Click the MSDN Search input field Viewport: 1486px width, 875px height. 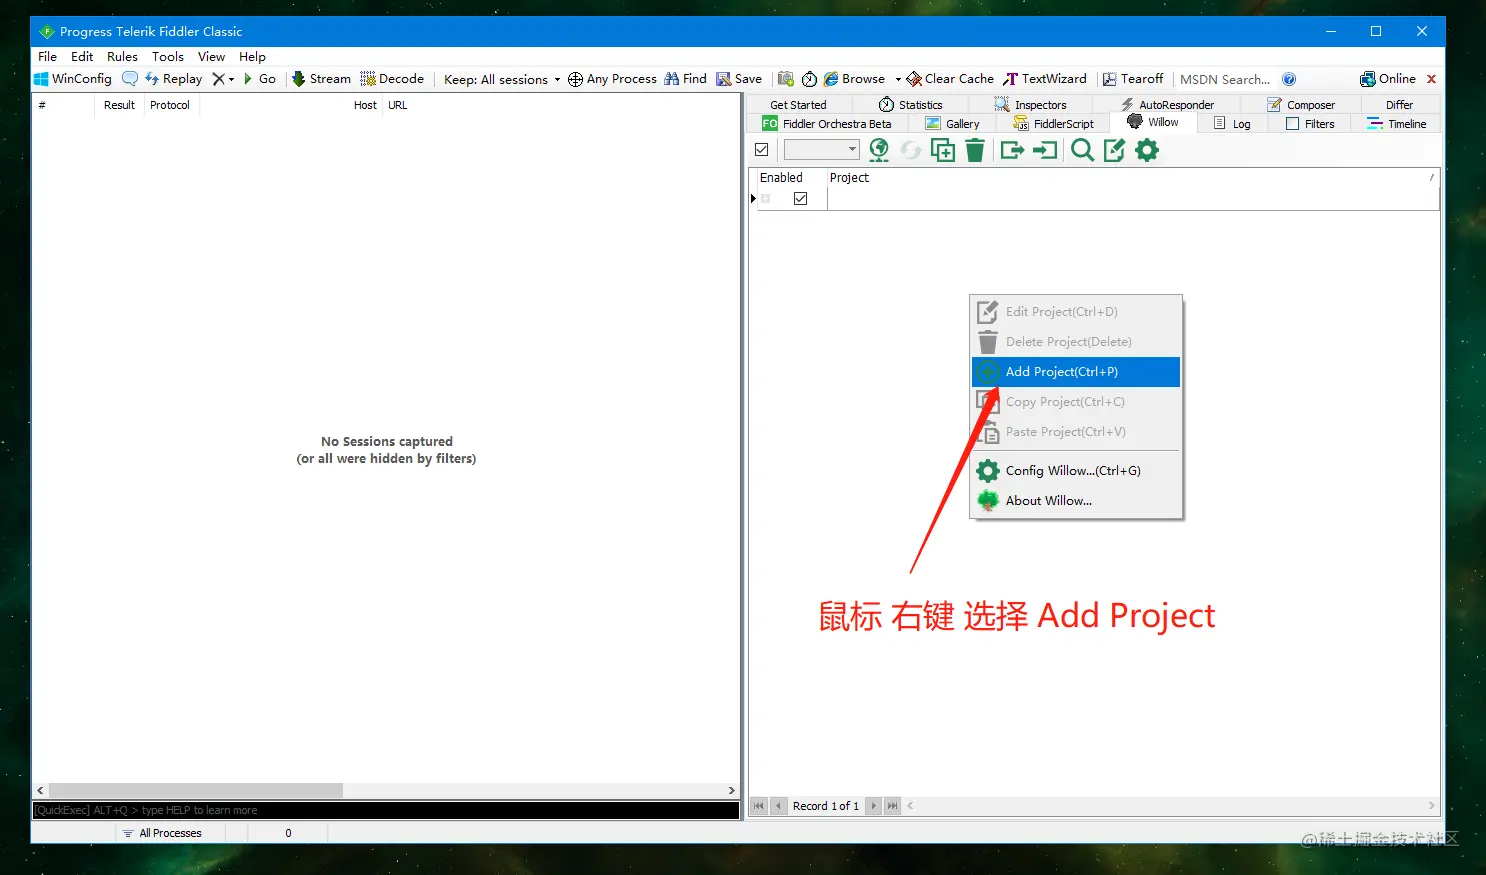[1225, 79]
